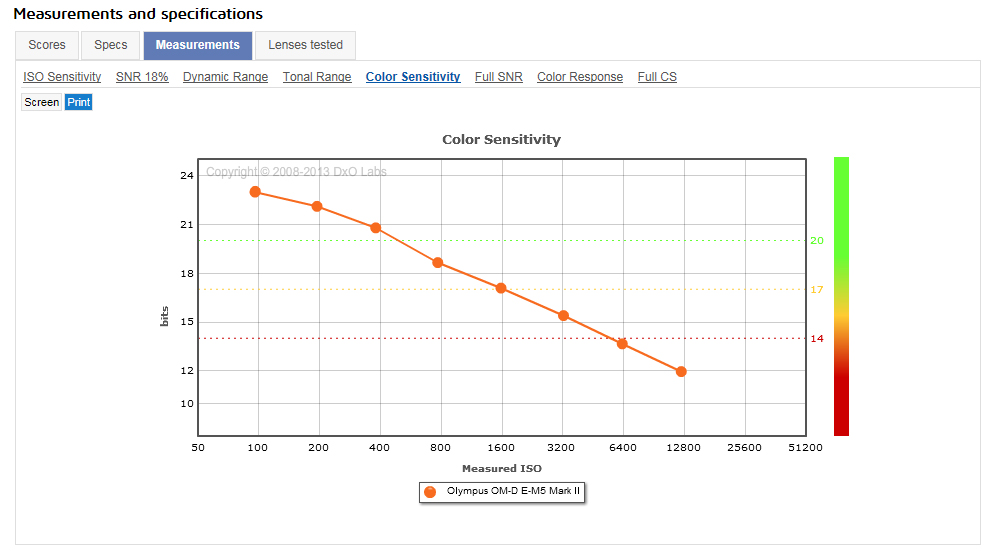This screenshot has height=553, width=989.
Task: Open the Scores tab
Action: pos(47,45)
